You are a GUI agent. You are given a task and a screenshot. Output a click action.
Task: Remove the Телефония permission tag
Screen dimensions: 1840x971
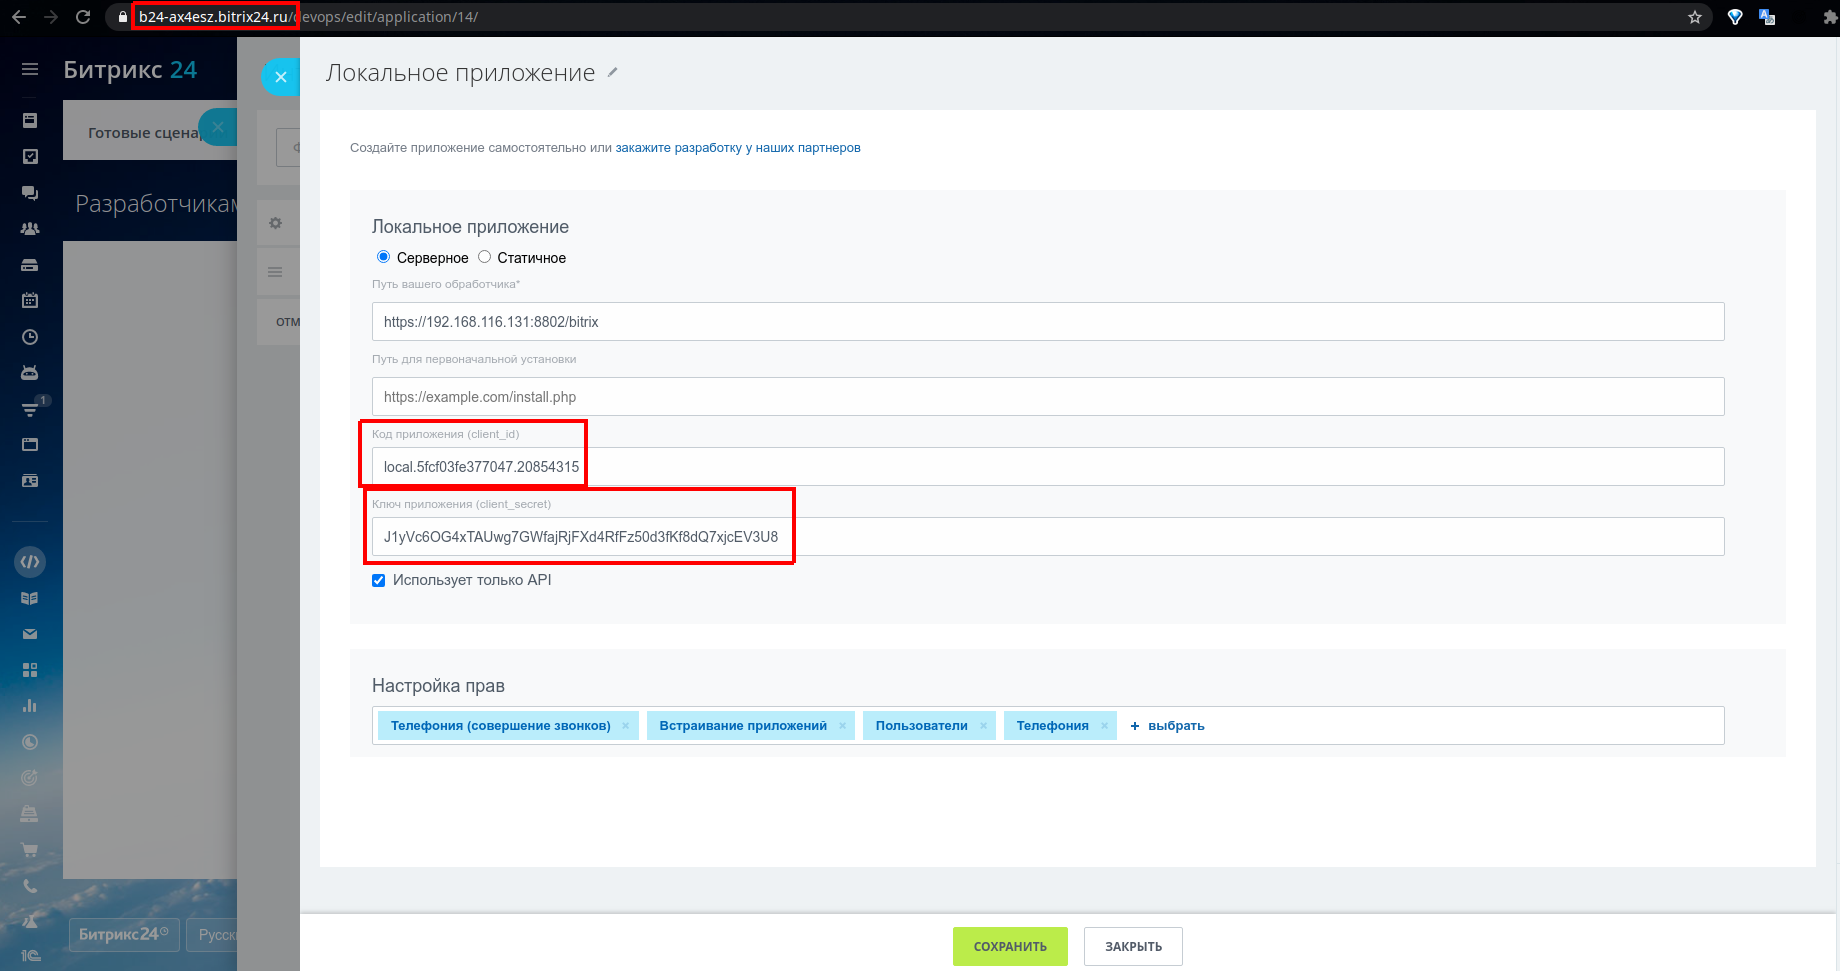pos(1105,726)
